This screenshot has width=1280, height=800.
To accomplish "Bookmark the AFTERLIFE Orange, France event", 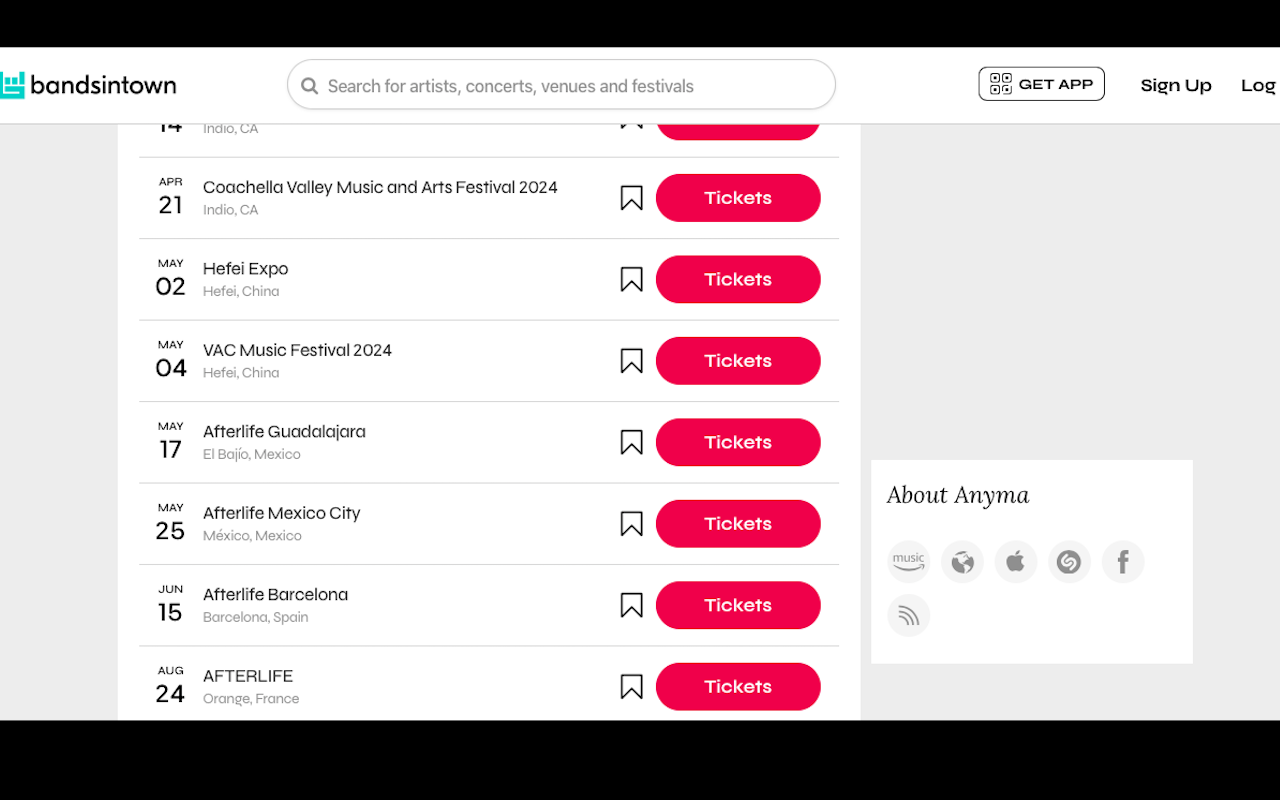I will pyautogui.click(x=631, y=687).
